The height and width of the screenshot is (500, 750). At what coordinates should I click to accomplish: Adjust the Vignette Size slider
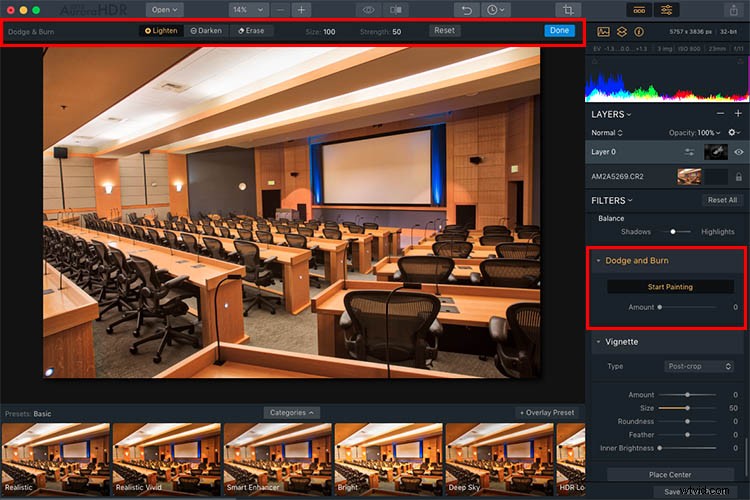pos(687,408)
